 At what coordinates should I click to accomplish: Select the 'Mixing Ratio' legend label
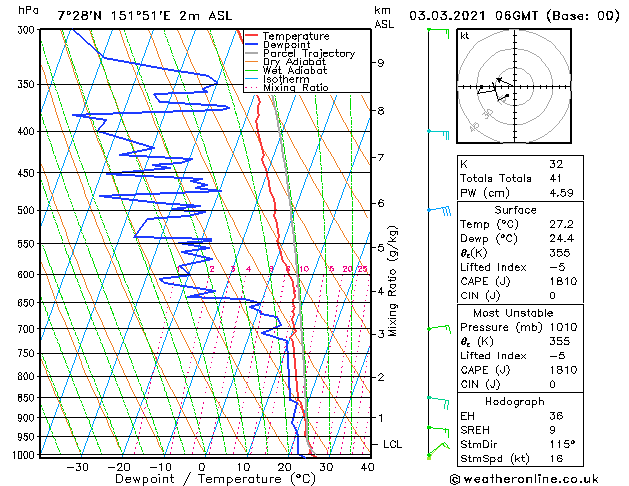click(x=296, y=87)
